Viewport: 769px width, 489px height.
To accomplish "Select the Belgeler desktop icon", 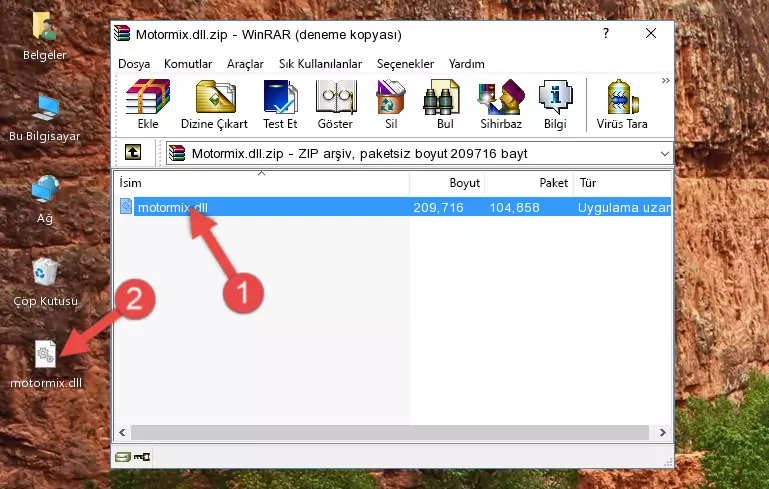I will pyautogui.click(x=45, y=36).
